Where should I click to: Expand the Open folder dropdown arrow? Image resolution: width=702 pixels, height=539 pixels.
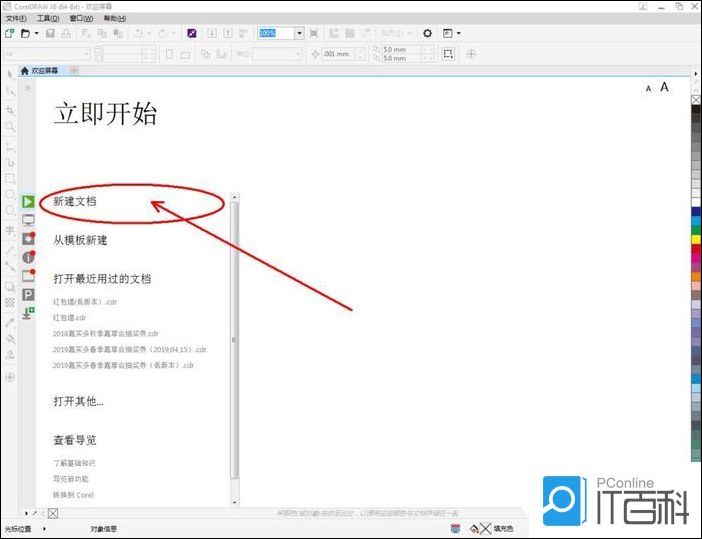tap(36, 33)
